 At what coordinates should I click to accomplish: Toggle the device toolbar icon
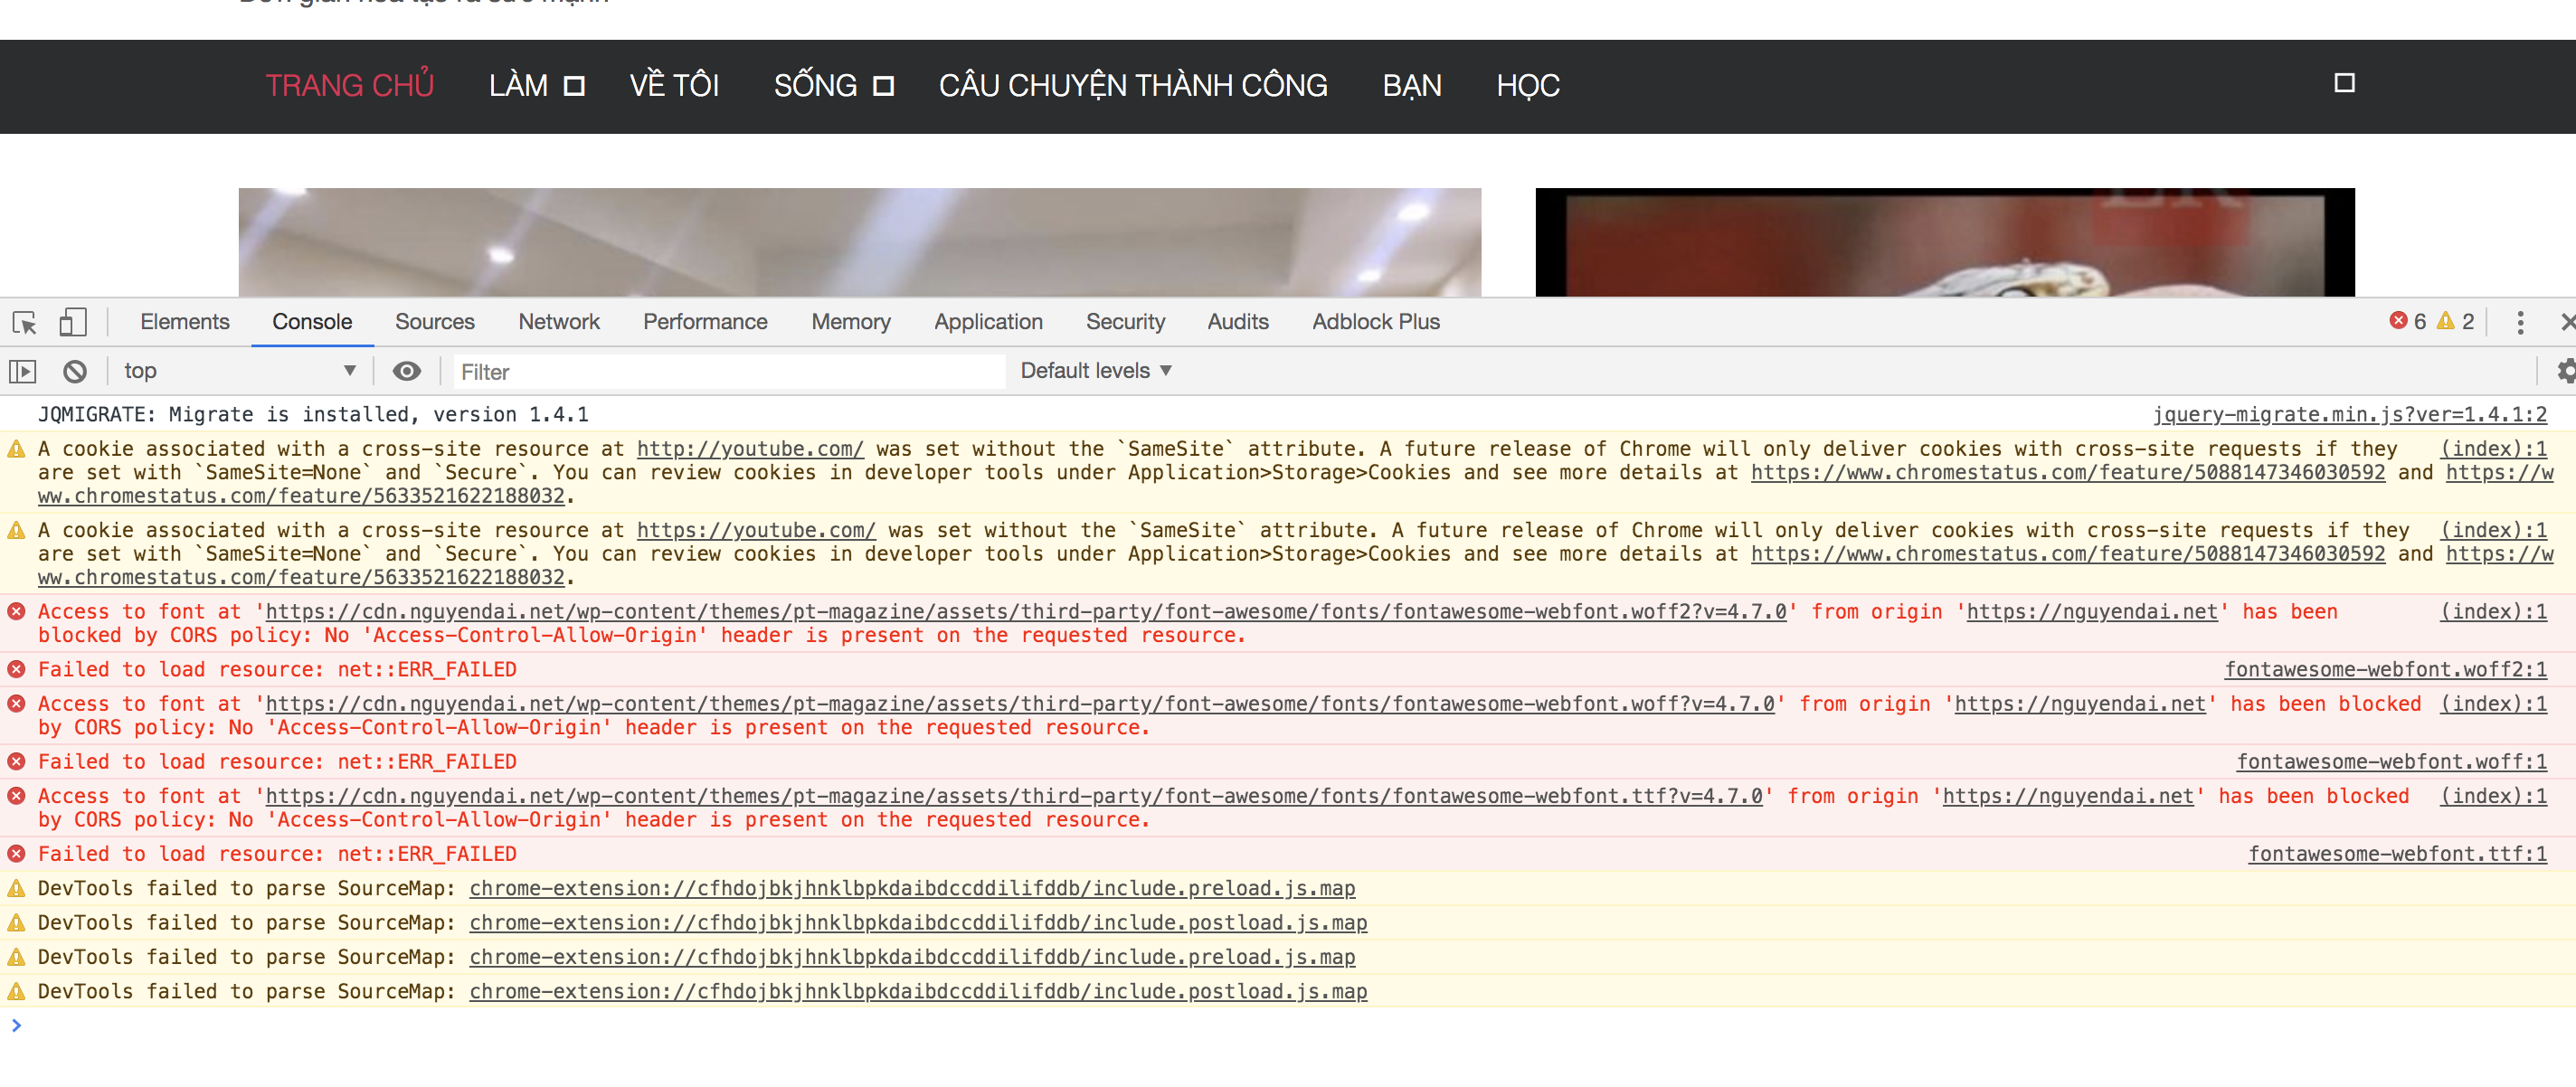coord(73,322)
